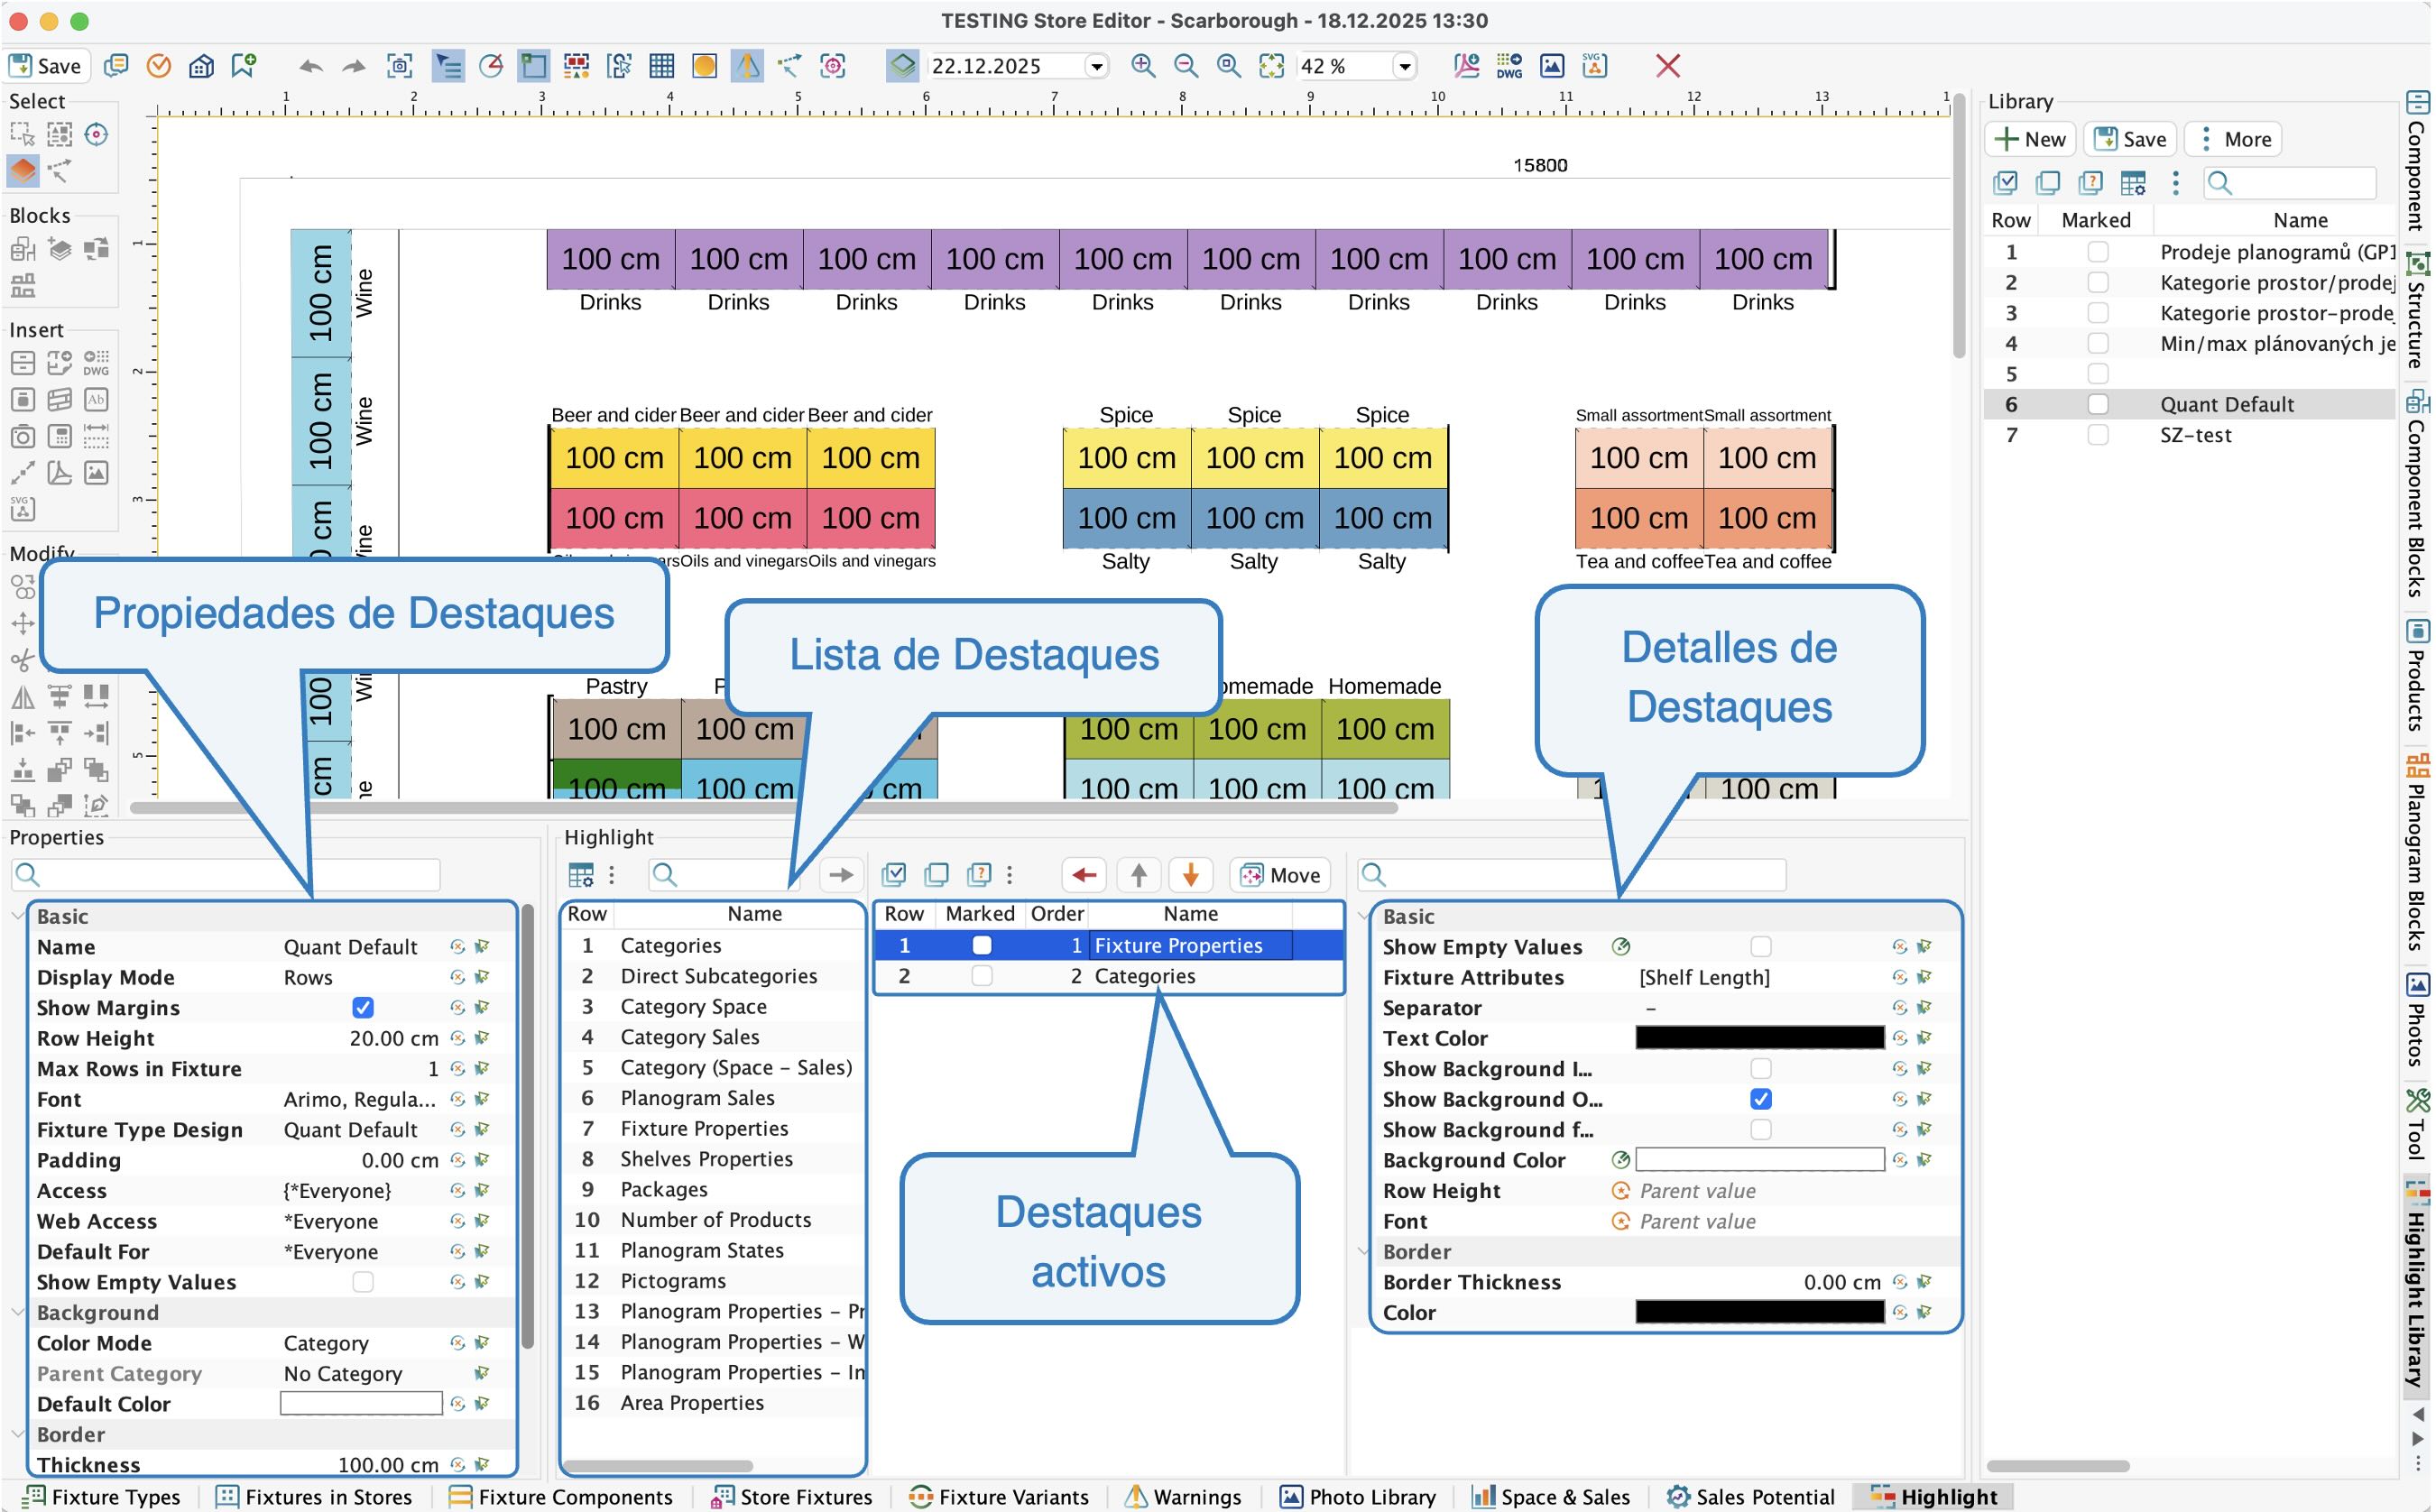This screenshot has width=2436, height=1512.
Task: Click the warning triangle icon in the top toolbar
Action: 747,66
